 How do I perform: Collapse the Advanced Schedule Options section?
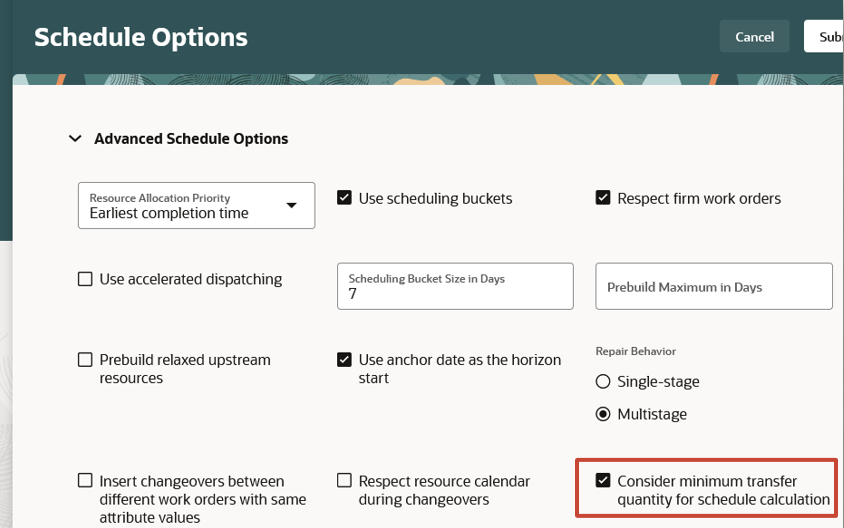pos(75,139)
